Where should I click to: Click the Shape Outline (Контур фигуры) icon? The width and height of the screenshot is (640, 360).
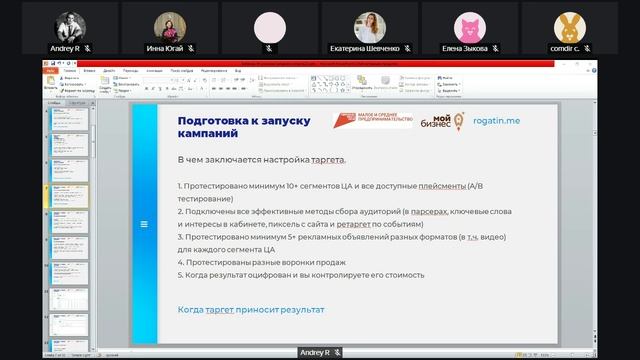pyautogui.click(x=401, y=84)
